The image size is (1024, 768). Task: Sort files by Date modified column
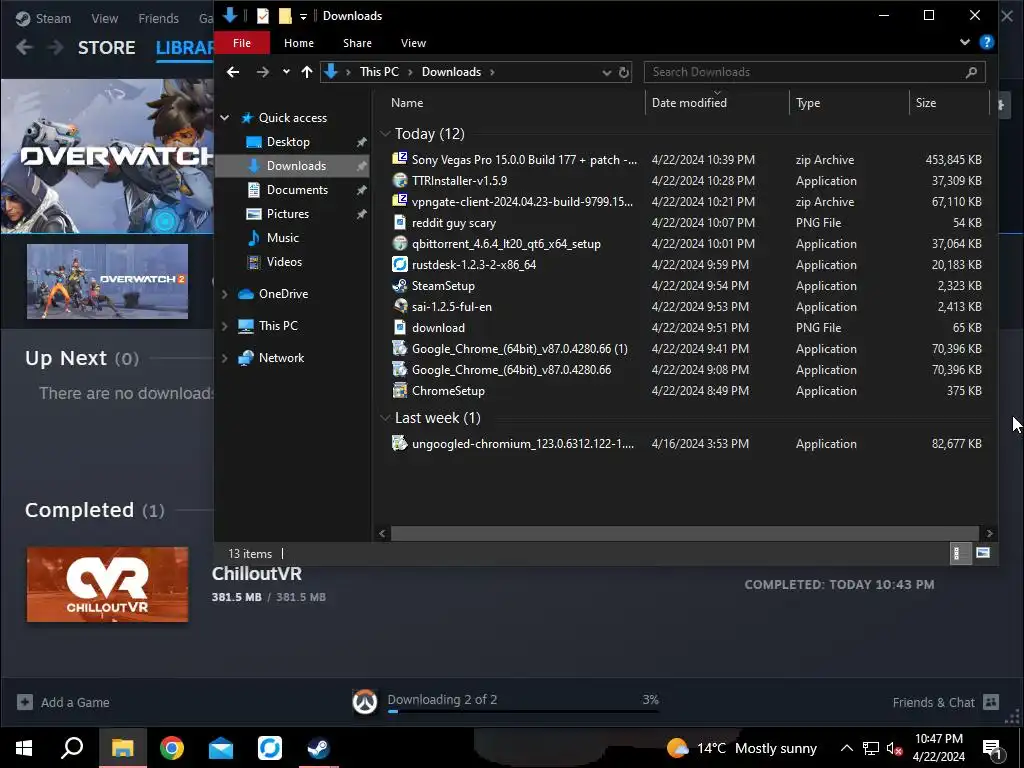pos(717,103)
